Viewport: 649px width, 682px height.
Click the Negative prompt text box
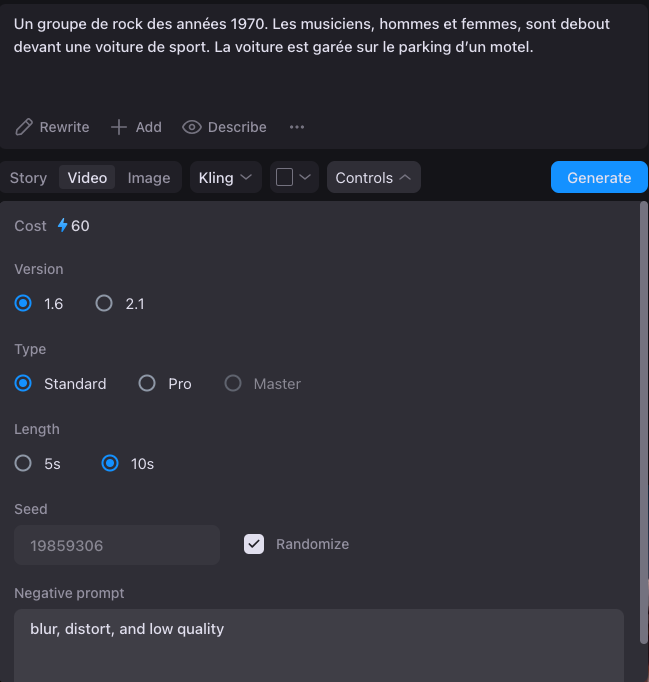tap(319, 645)
